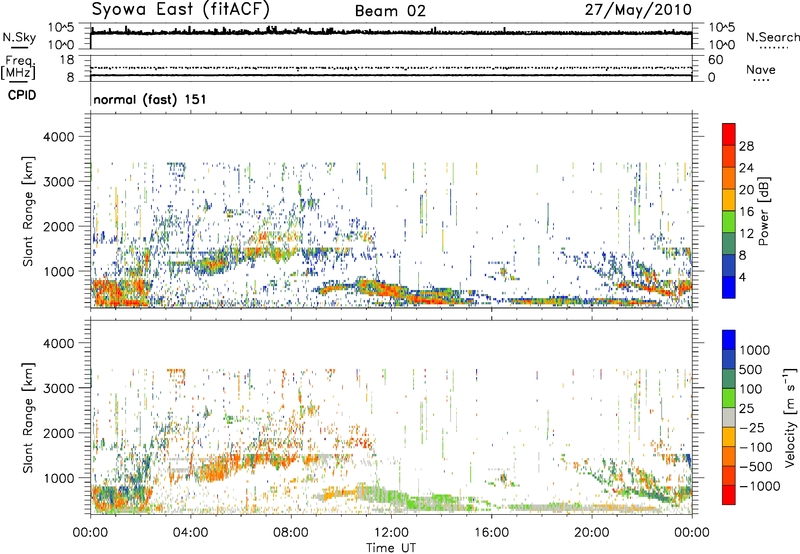The height and width of the screenshot is (554, 800).
Task: Click the 'Freq. [MHz]' axis label
Action: 19,68
